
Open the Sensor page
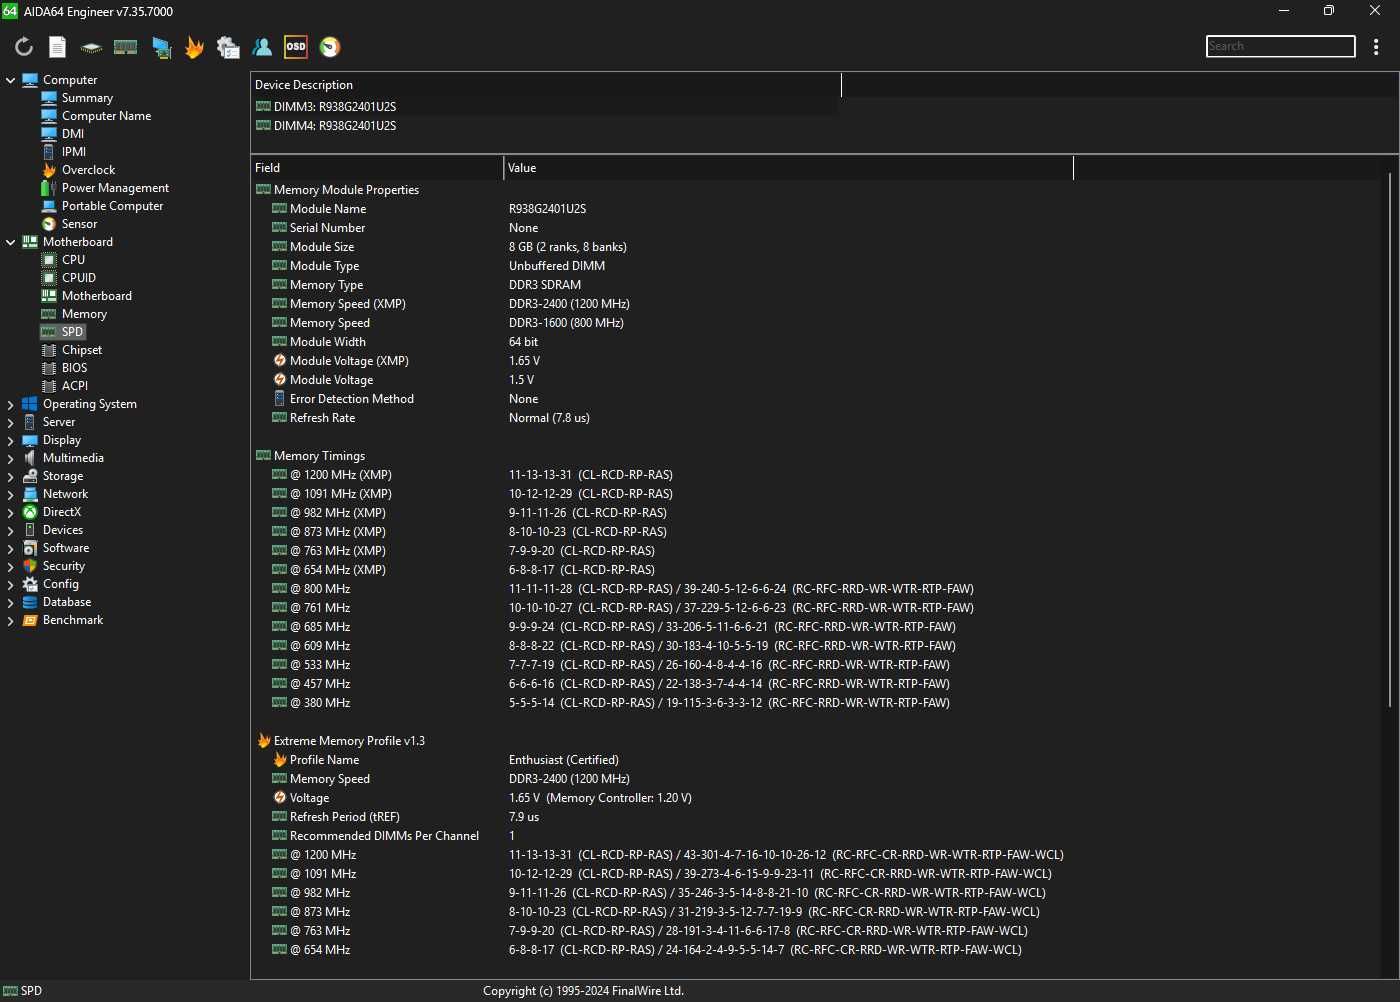79,224
